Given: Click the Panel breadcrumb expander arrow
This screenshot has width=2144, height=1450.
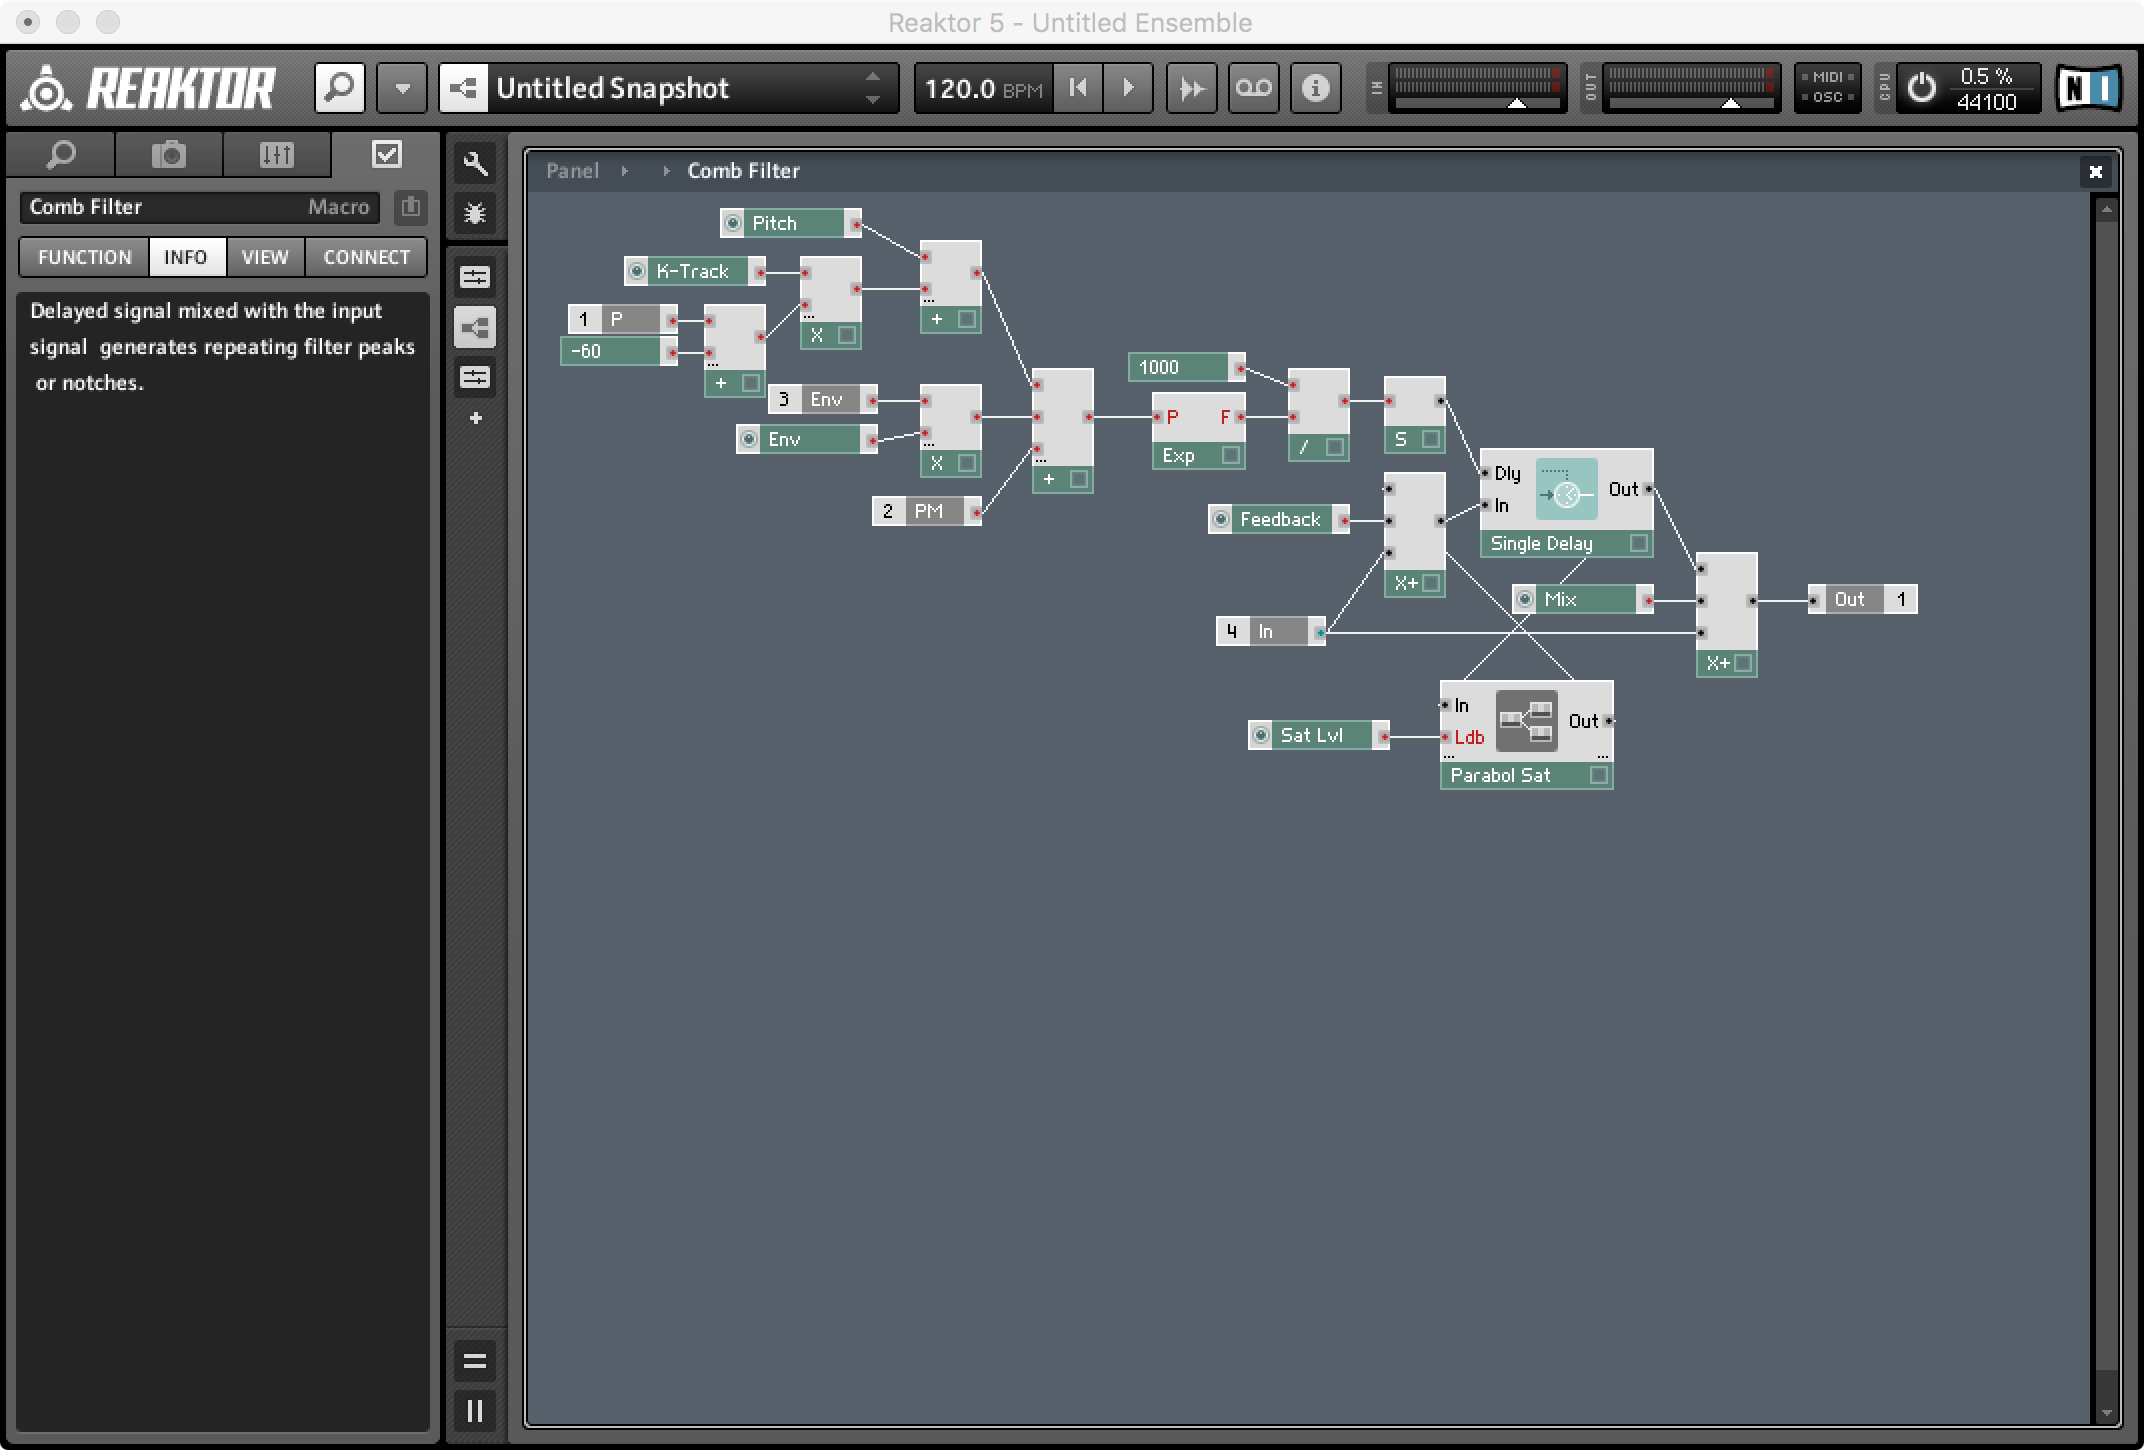Looking at the screenshot, I should 625,171.
